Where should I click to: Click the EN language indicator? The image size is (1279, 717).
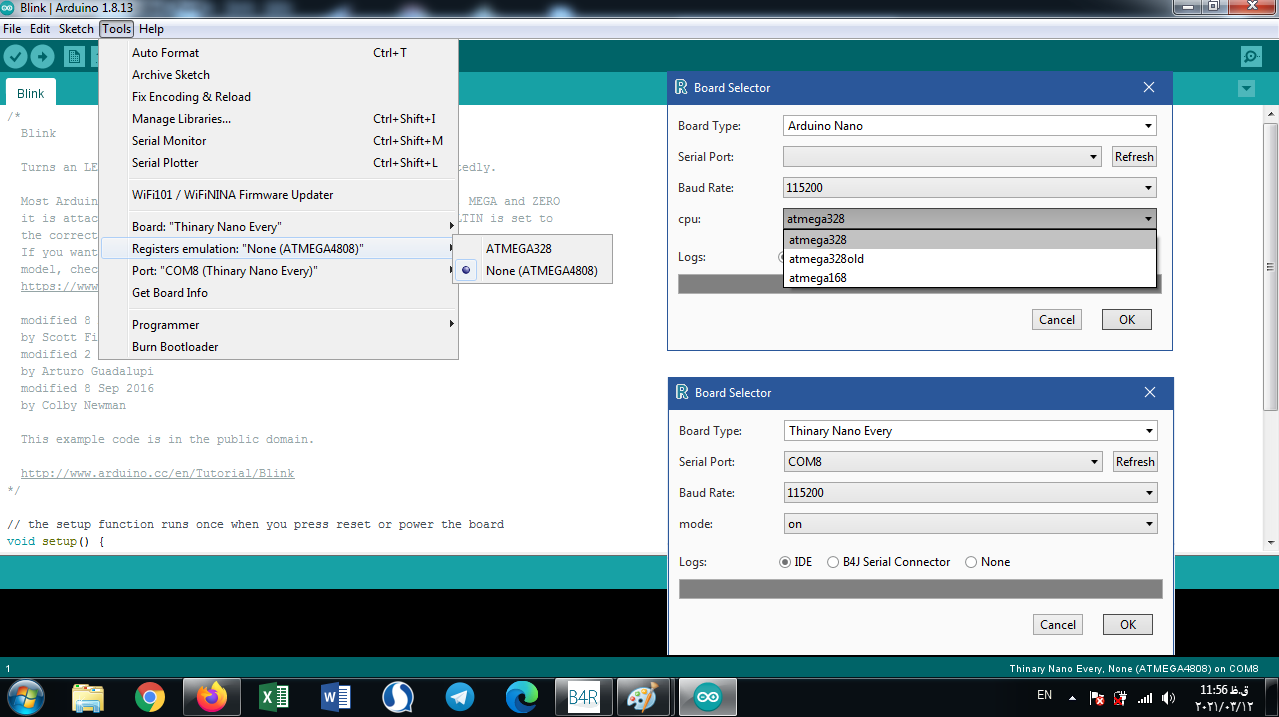click(x=1044, y=694)
